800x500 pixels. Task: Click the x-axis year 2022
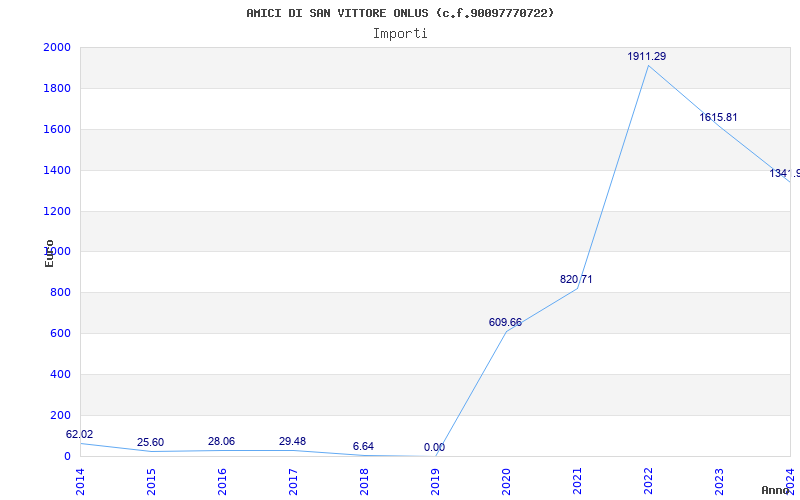[648, 482]
